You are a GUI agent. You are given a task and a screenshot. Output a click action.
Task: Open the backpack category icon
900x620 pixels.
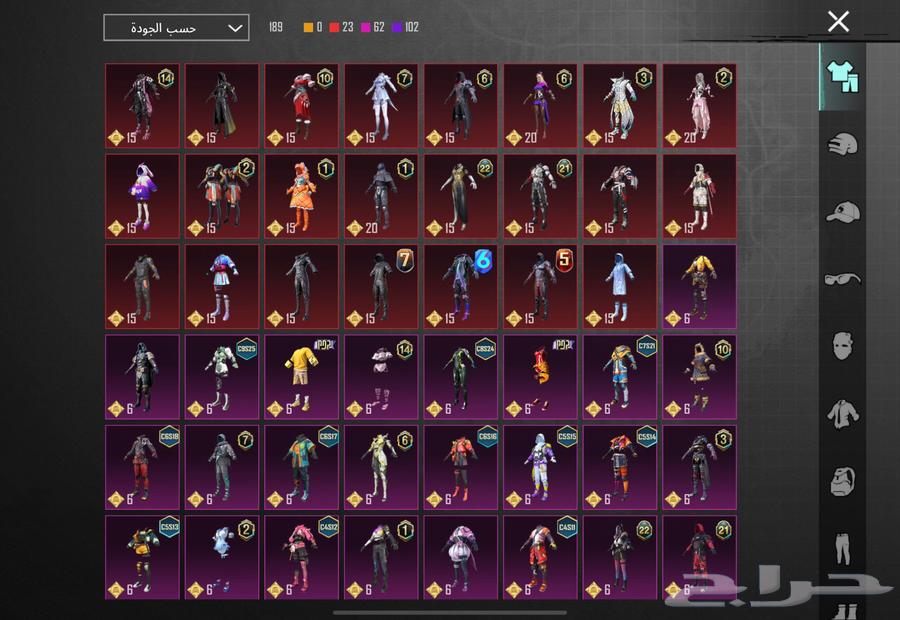tap(842, 480)
